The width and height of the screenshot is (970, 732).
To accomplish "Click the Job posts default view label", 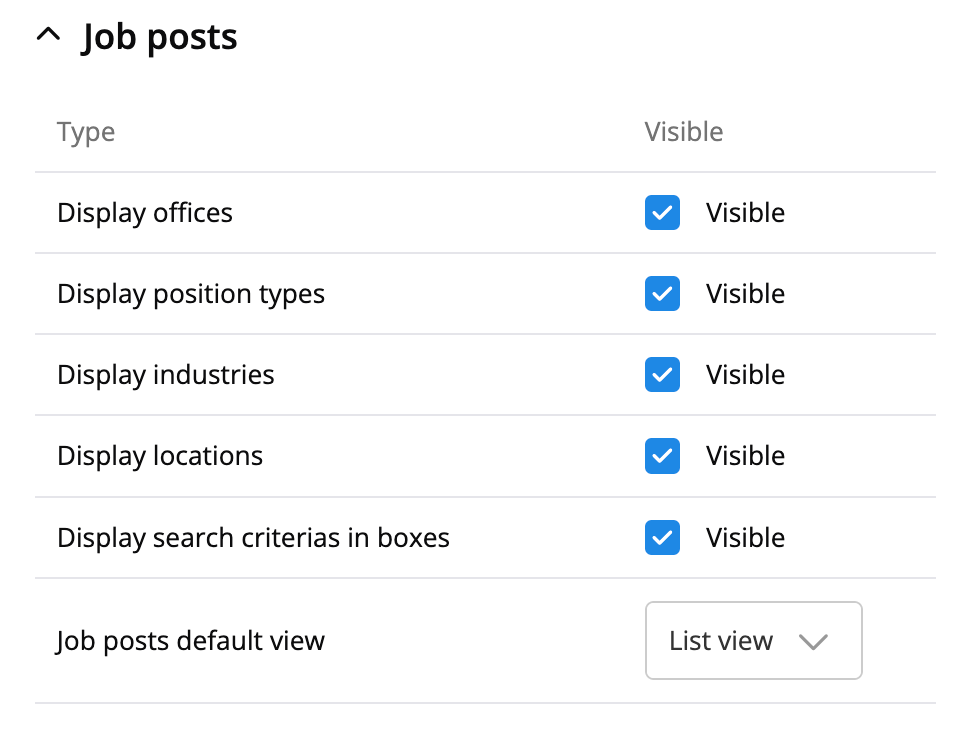I will 191,641.
